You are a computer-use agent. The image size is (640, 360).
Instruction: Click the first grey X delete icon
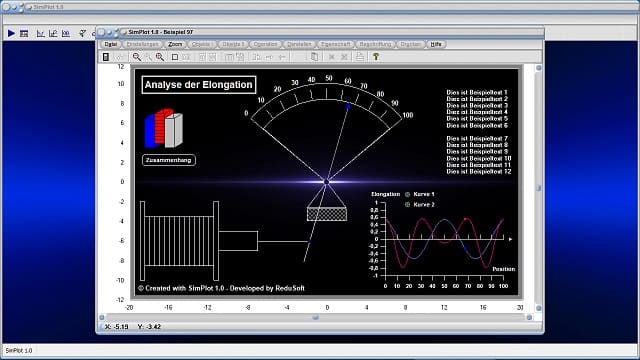[x=332, y=57]
